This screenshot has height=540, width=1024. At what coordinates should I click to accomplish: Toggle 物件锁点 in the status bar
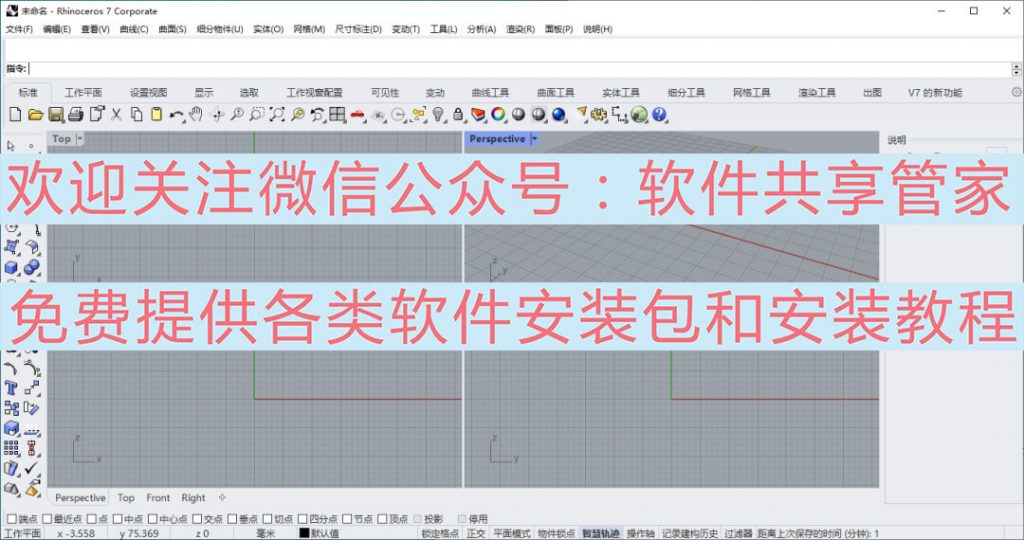click(x=556, y=533)
